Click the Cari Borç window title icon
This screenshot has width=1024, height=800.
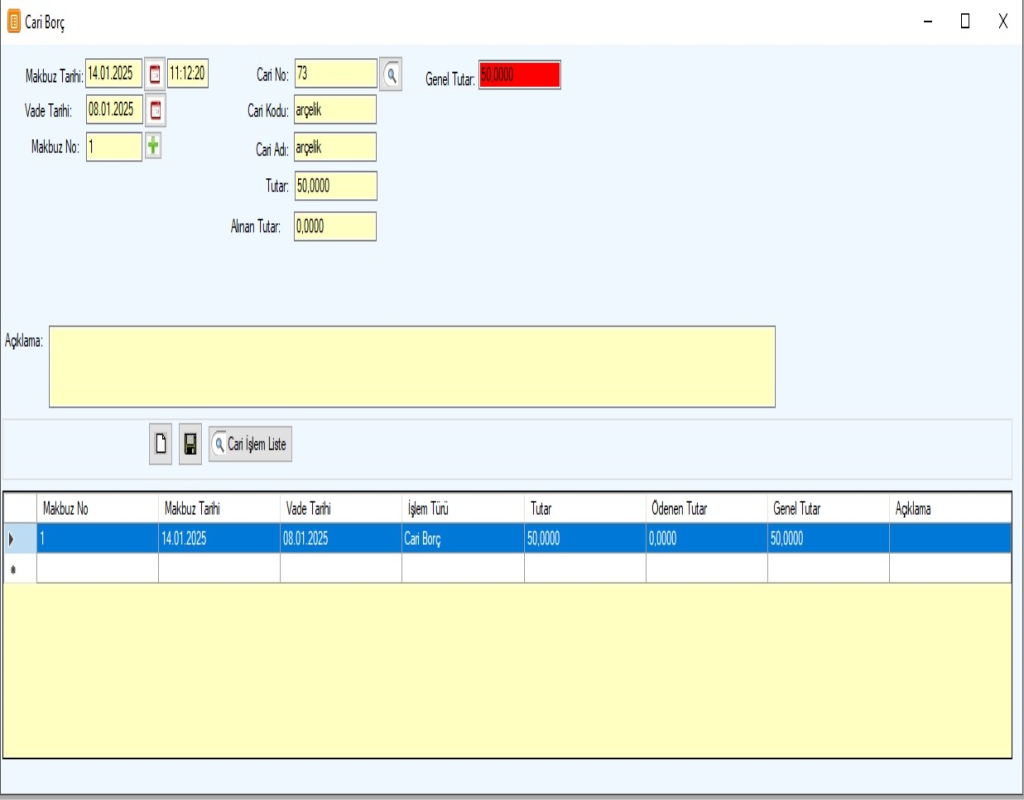[14, 21]
